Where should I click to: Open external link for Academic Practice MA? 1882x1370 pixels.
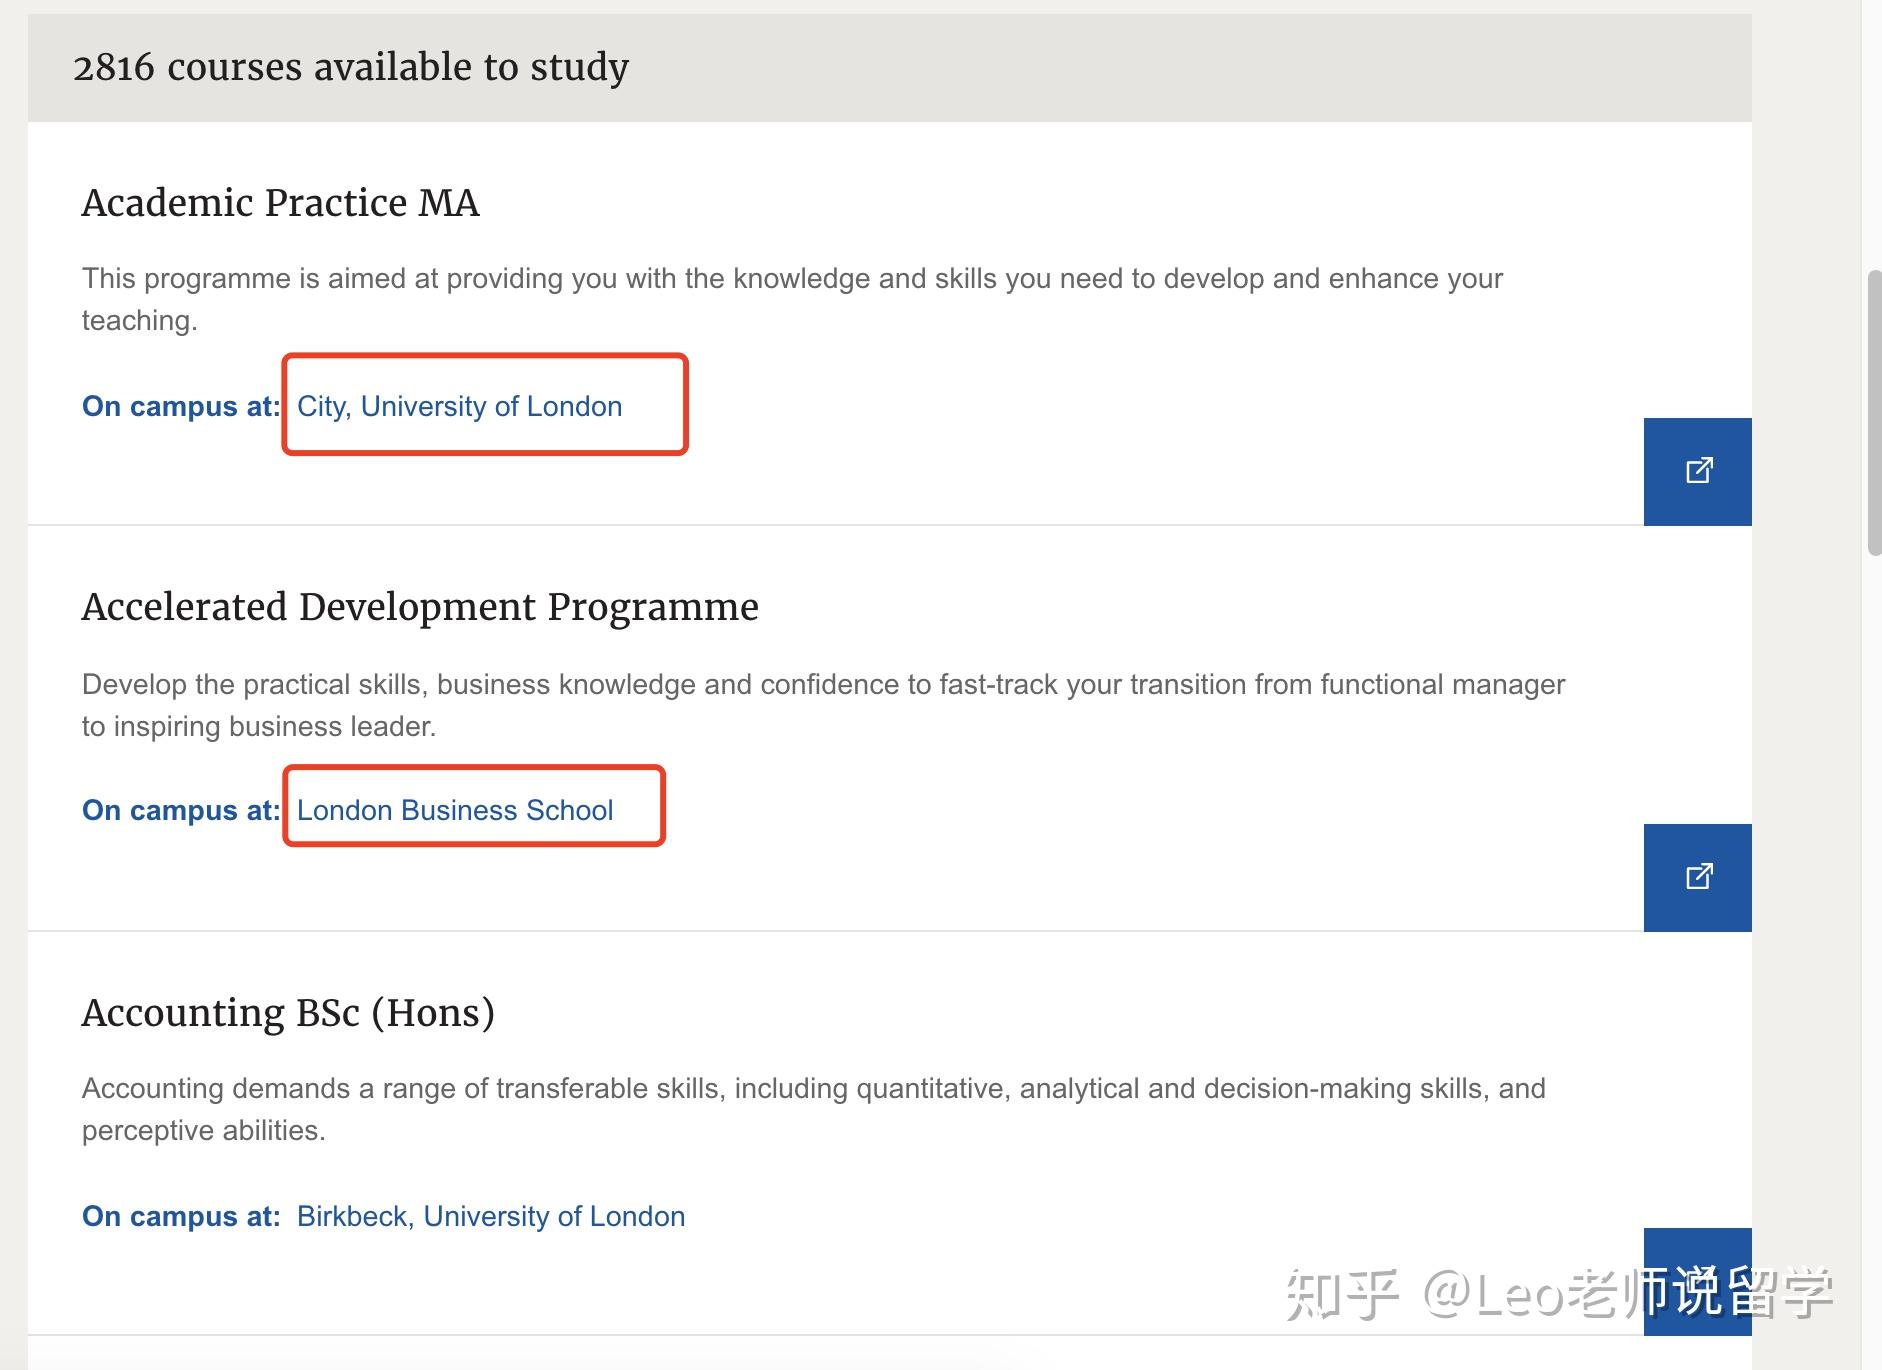pyautogui.click(x=1697, y=471)
